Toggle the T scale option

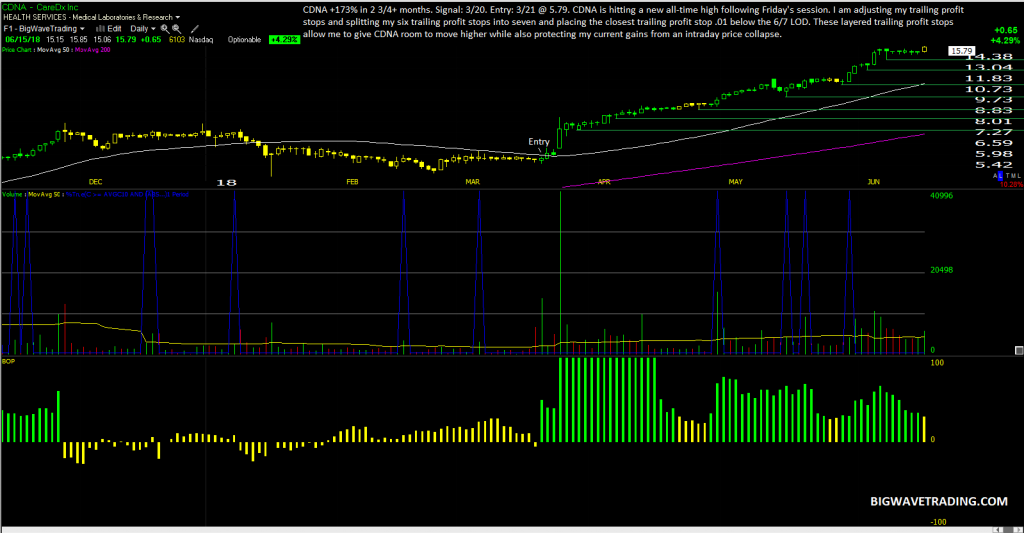pyautogui.click(x=1008, y=176)
